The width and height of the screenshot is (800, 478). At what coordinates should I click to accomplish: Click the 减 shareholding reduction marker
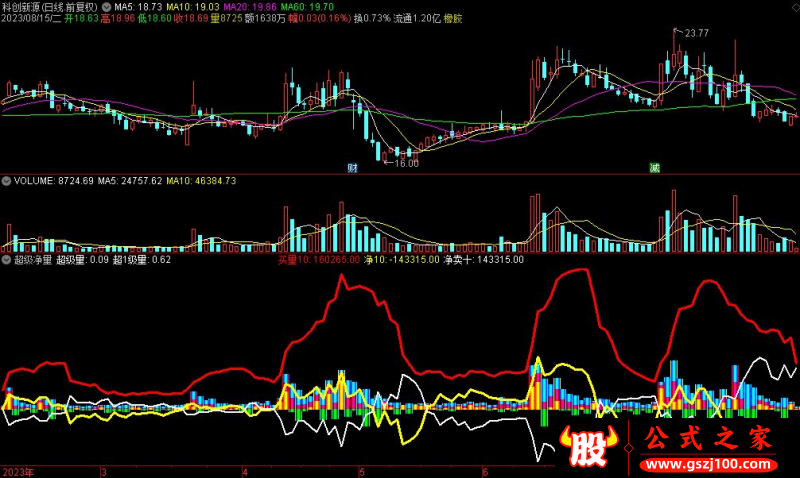point(655,168)
